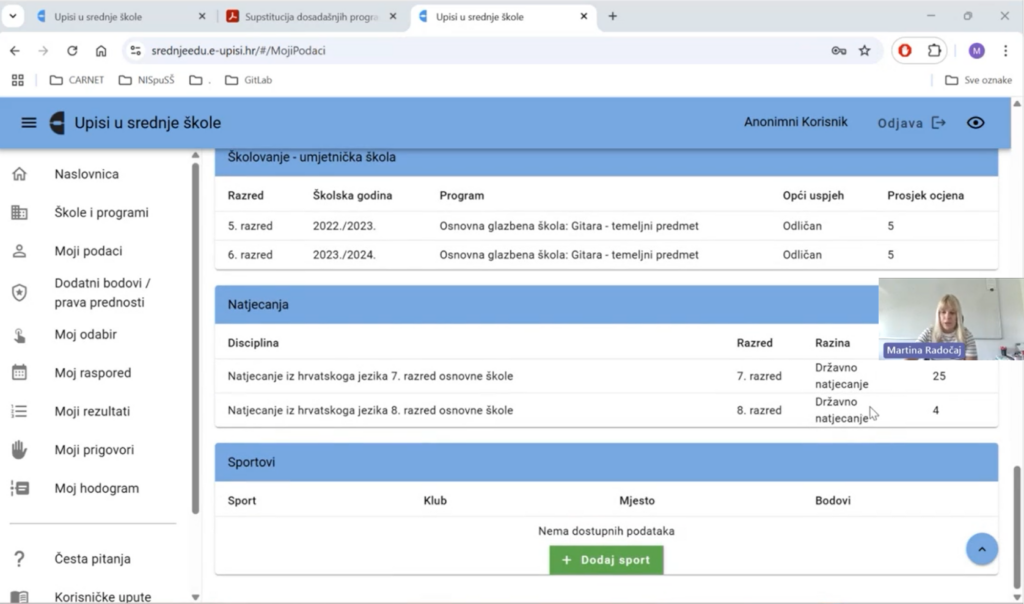The width and height of the screenshot is (1024, 604).
Task: Toggle the eye accessibility icon in header
Action: [x=975, y=123]
